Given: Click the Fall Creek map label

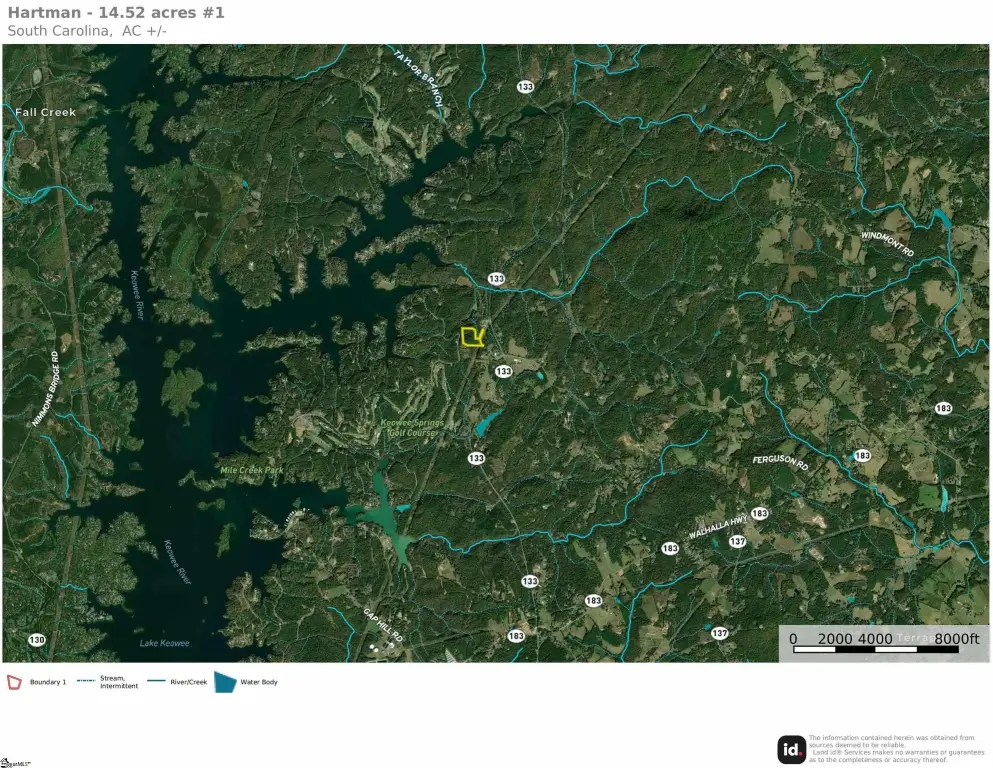Looking at the screenshot, I should 45,112.
